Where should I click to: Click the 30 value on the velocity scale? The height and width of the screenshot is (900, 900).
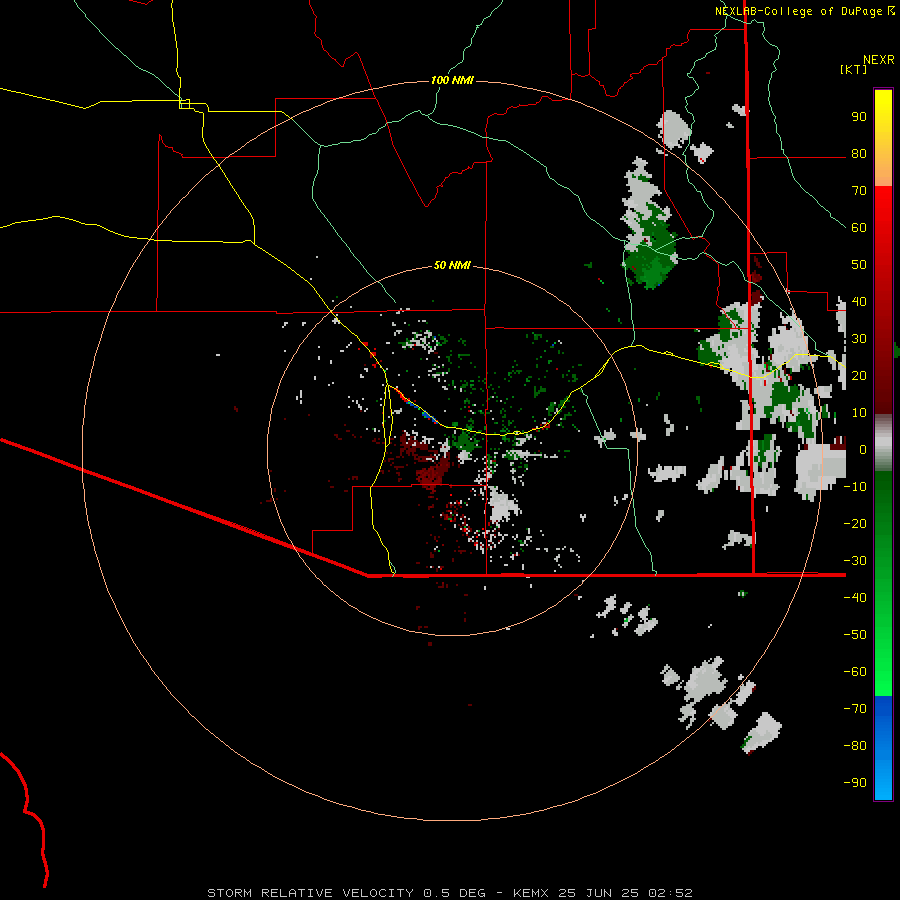[x=859, y=339]
